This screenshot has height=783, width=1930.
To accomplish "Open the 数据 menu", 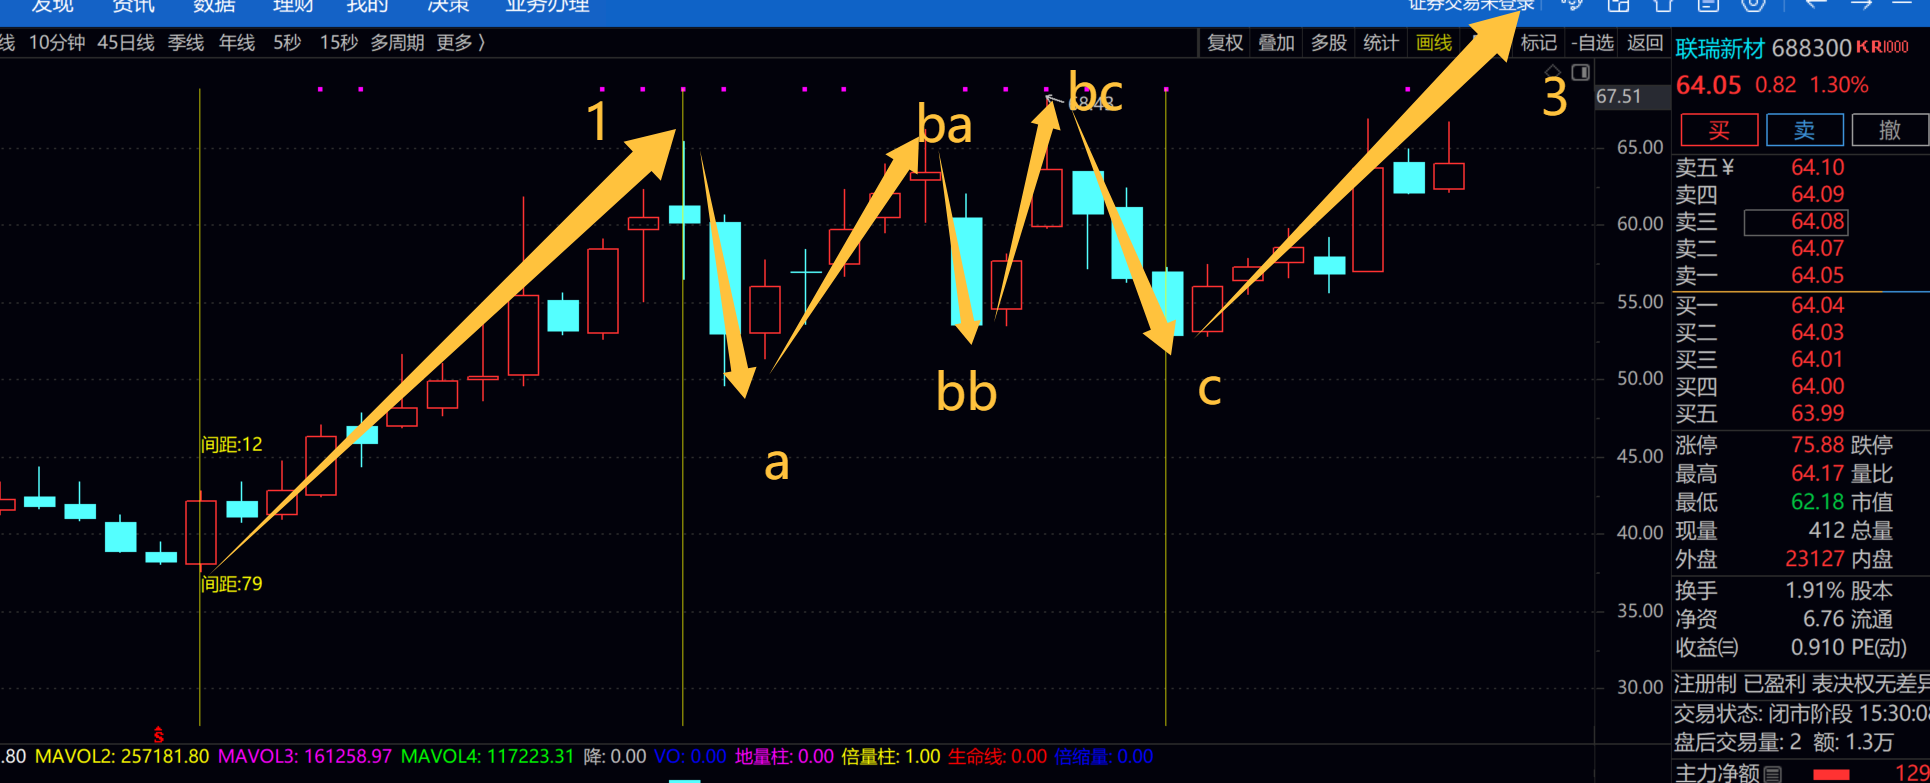I will [x=214, y=6].
